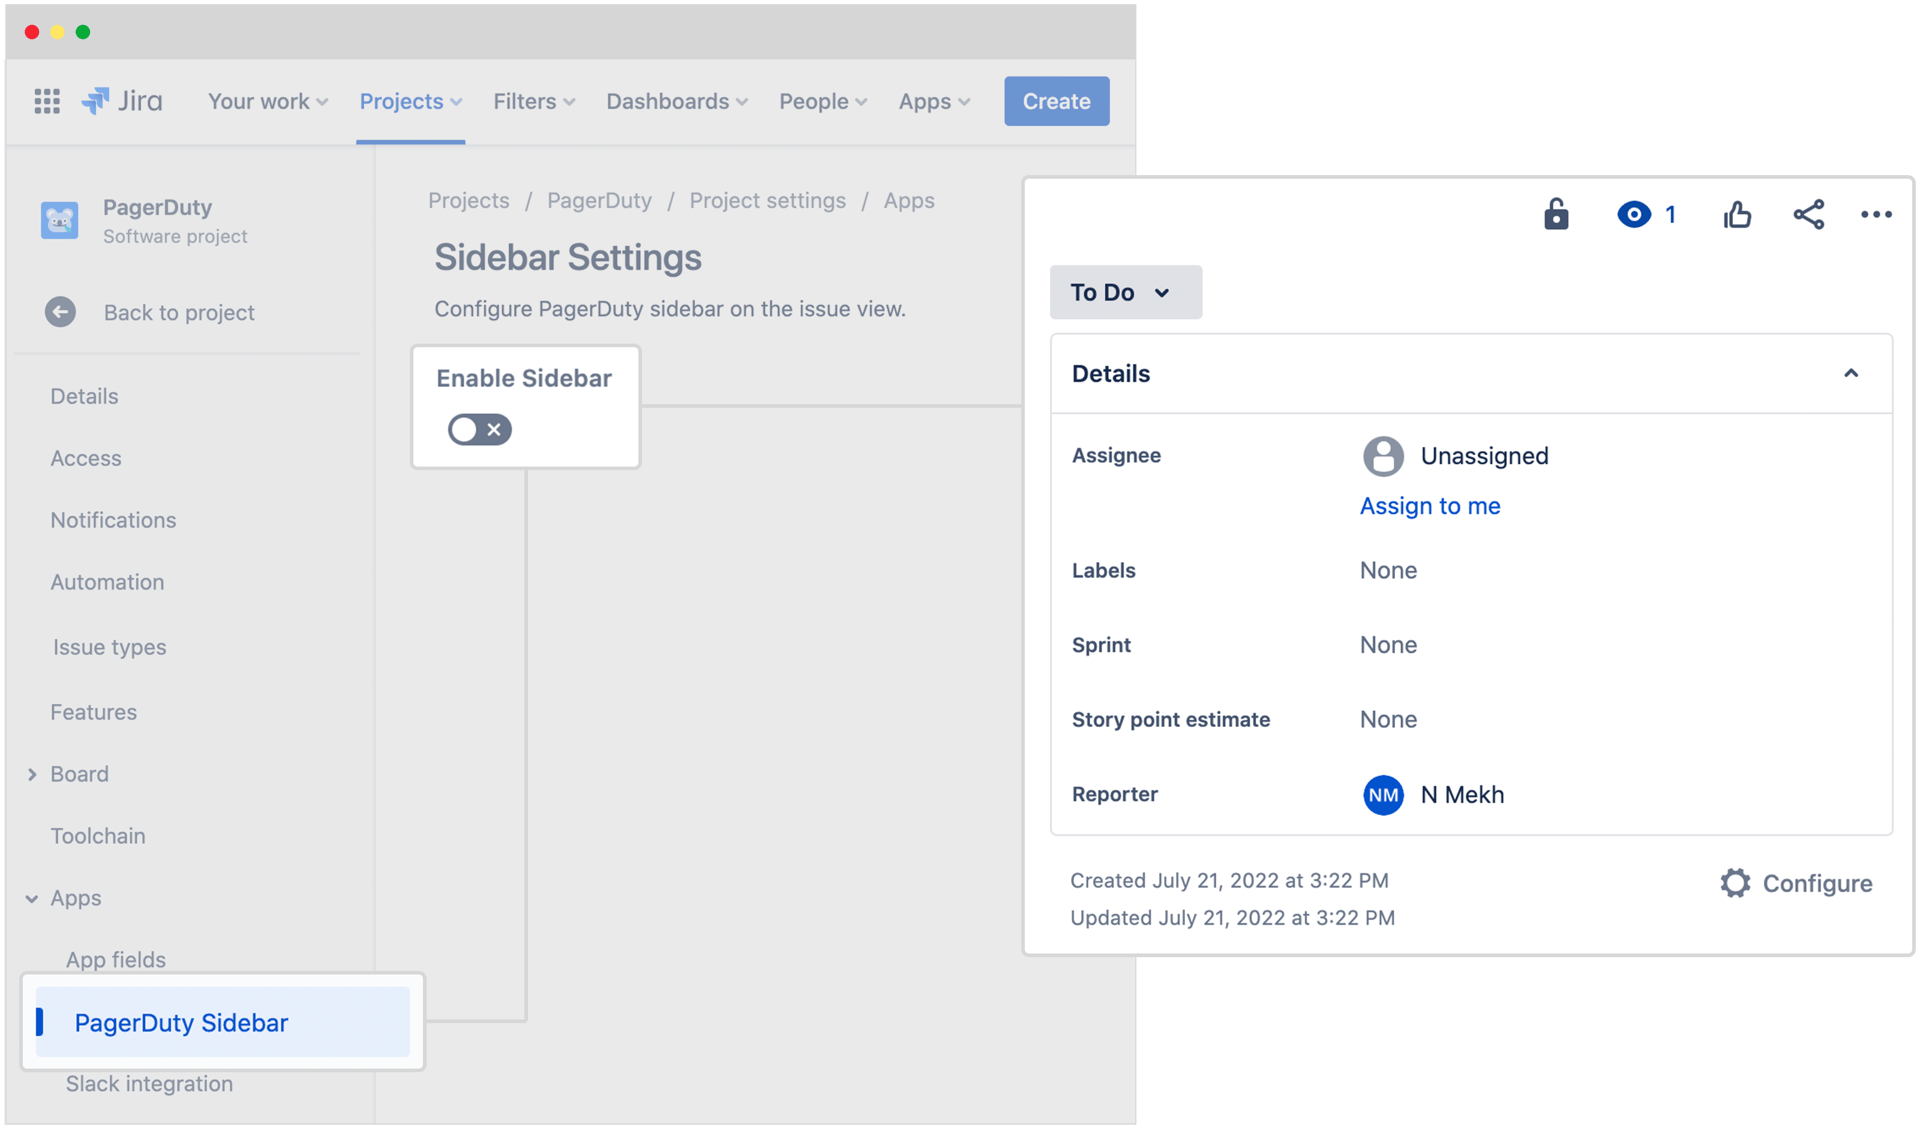Screen dimensions: 1920x1131
Task: Toggle the Enable Sidebar switch
Action: [480, 429]
